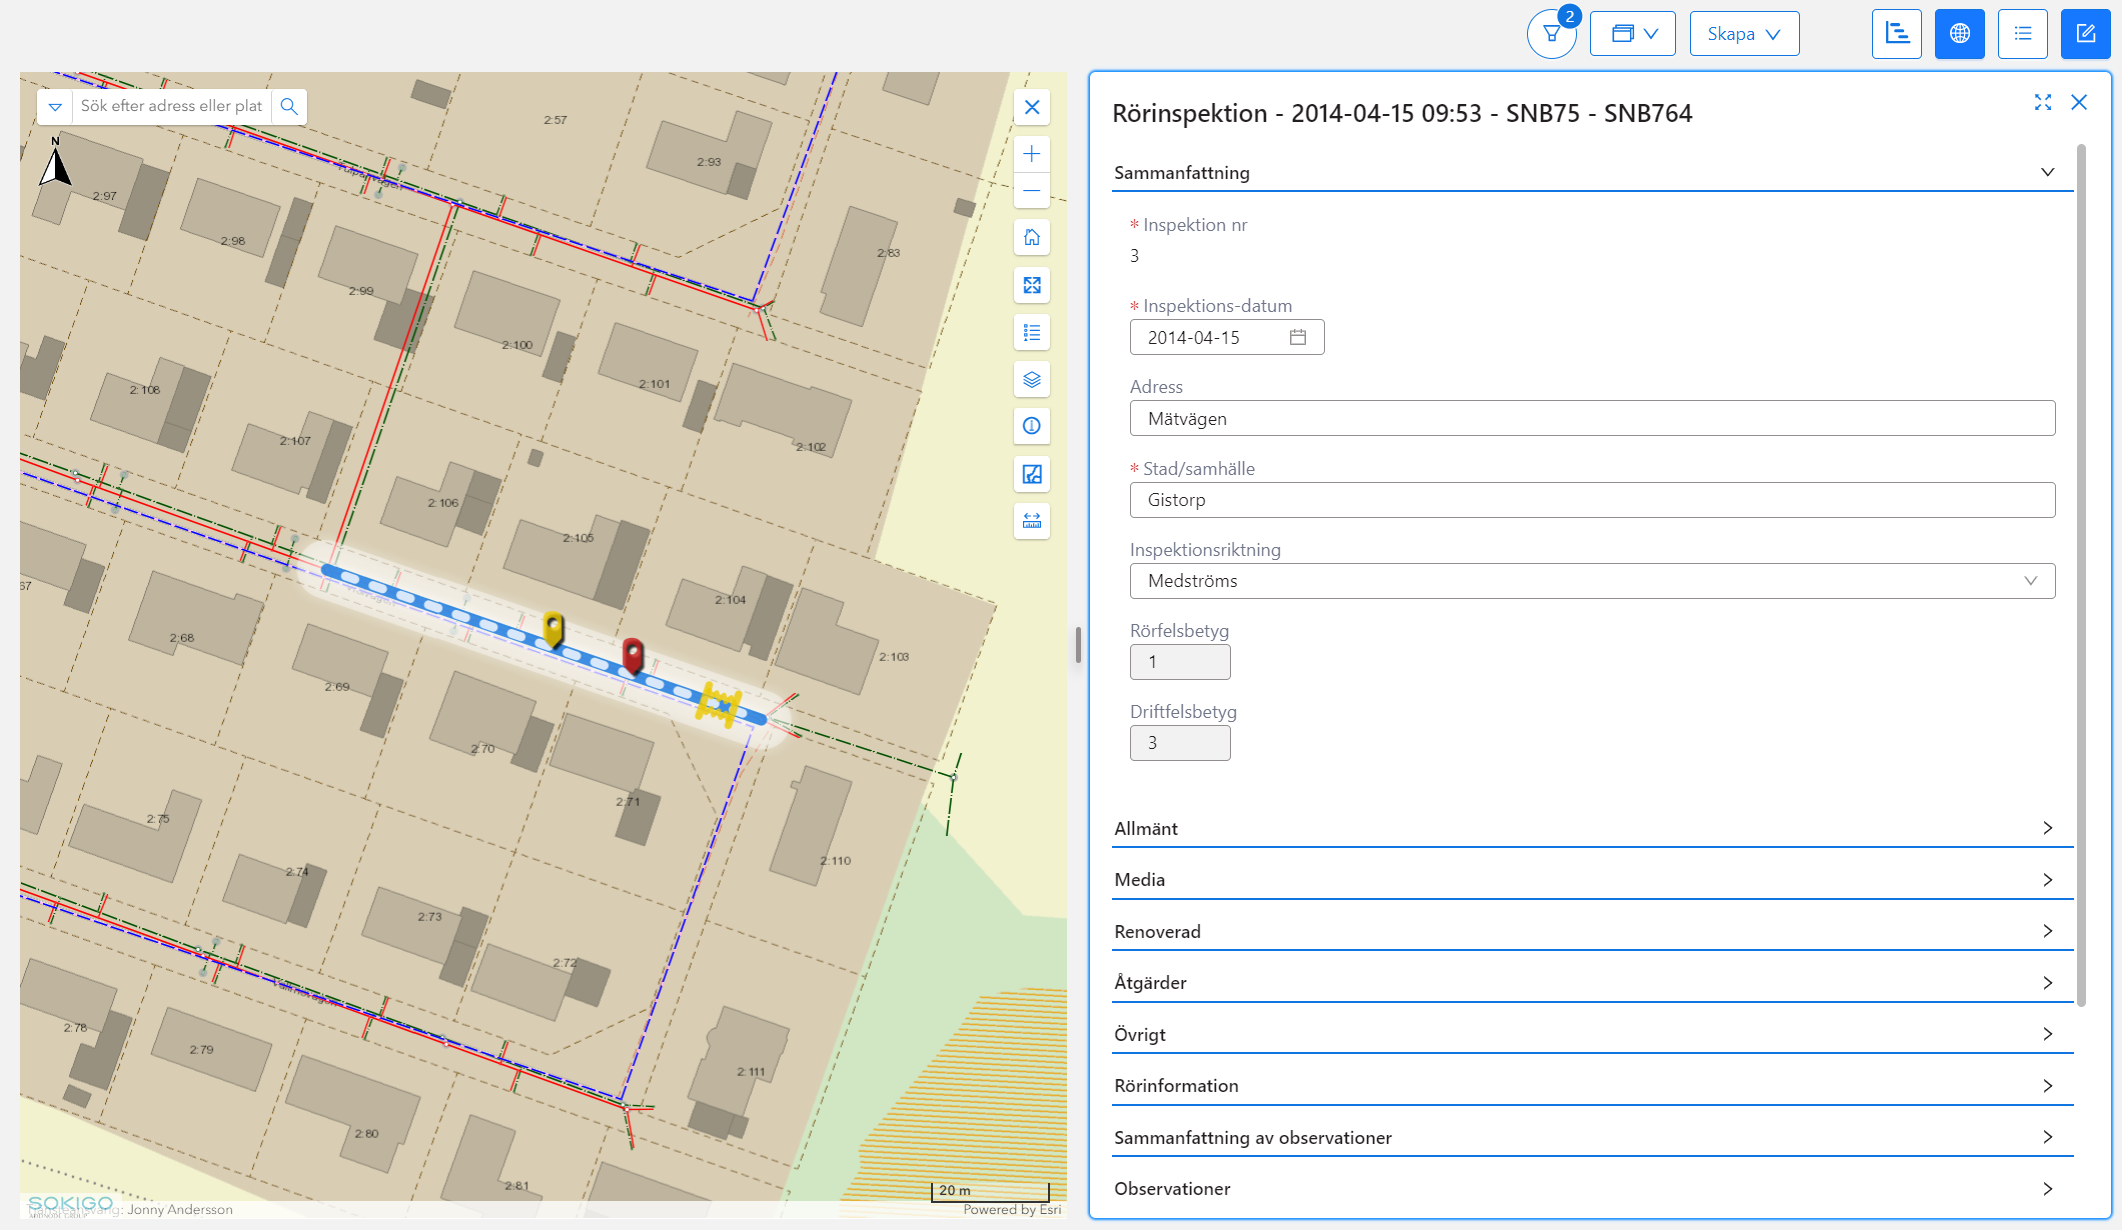Image resolution: width=2122 pixels, height=1230 pixels.
Task: Click the search magnifier button
Action: click(x=289, y=106)
